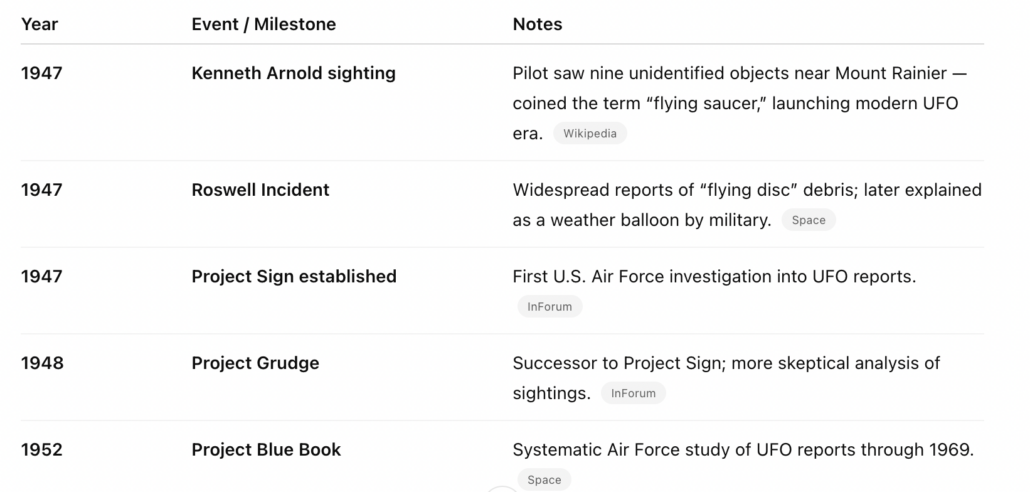Select the Project Blue Book event cell
The height and width of the screenshot is (492, 1030).
[x=266, y=450]
